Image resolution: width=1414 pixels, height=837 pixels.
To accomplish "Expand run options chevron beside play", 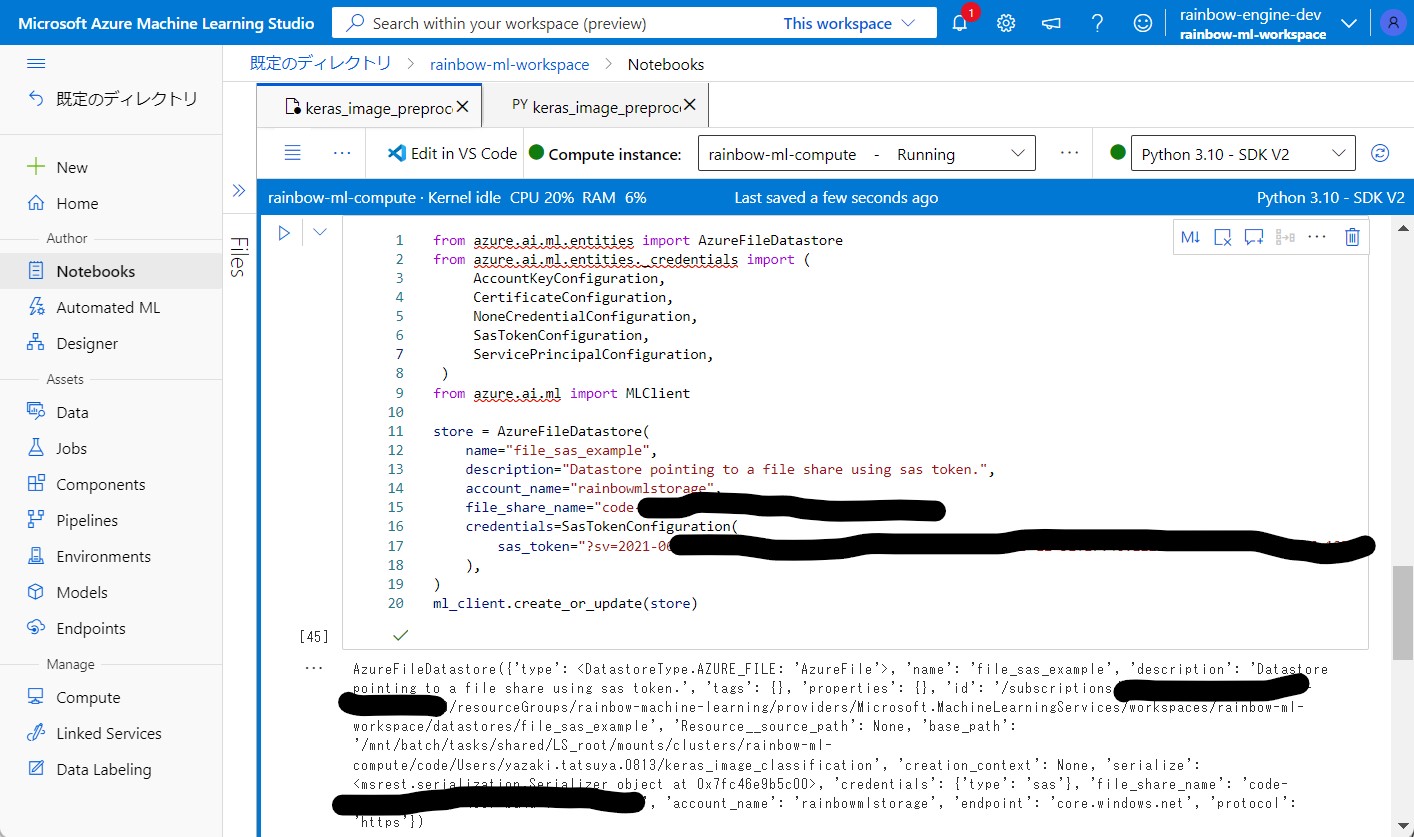I will pyautogui.click(x=320, y=232).
